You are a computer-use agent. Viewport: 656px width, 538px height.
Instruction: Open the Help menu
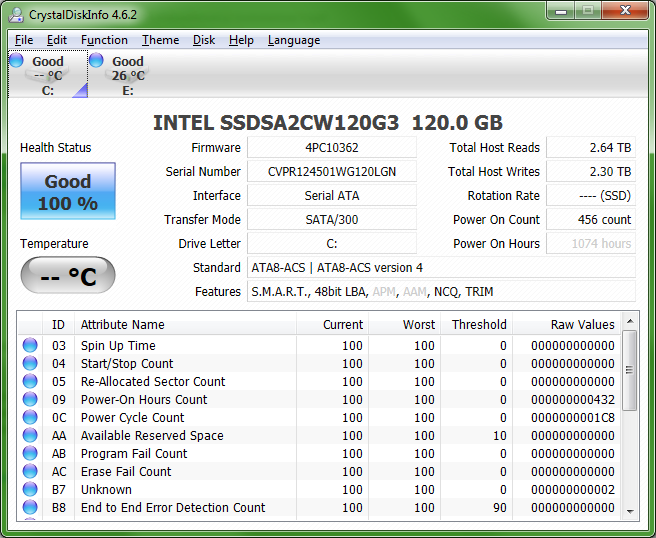coord(241,40)
